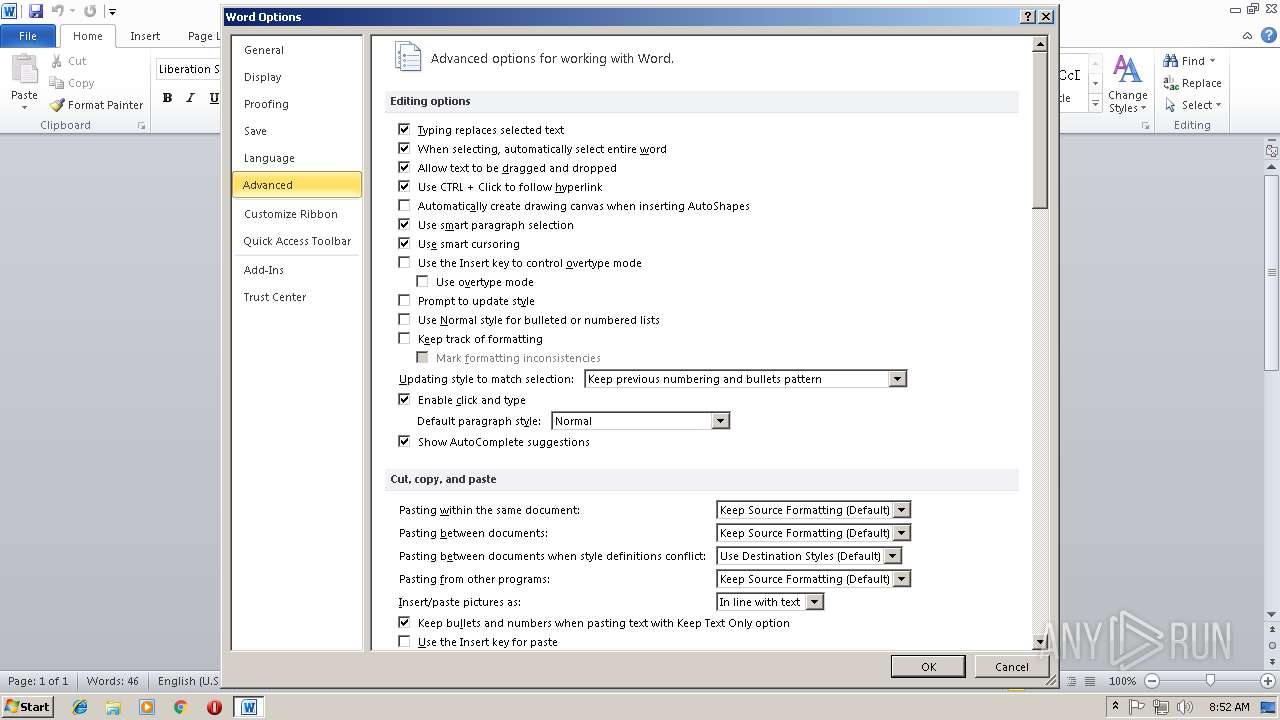The width and height of the screenshot is (1280, 720).
Task: Click the font name input field
Action: pos(188,69)
